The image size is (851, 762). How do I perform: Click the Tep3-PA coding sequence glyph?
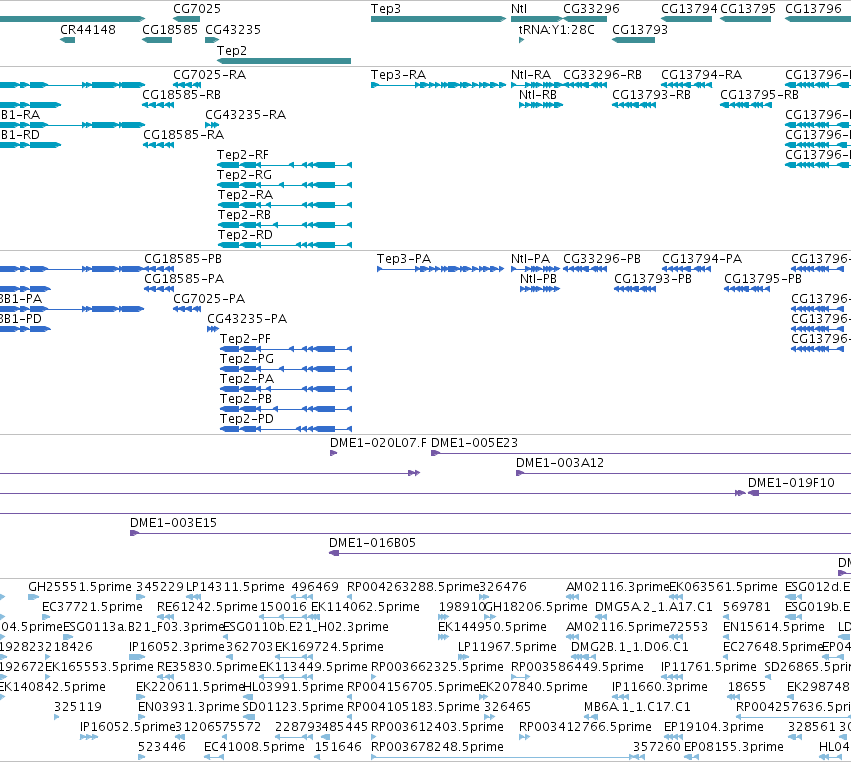441,269
